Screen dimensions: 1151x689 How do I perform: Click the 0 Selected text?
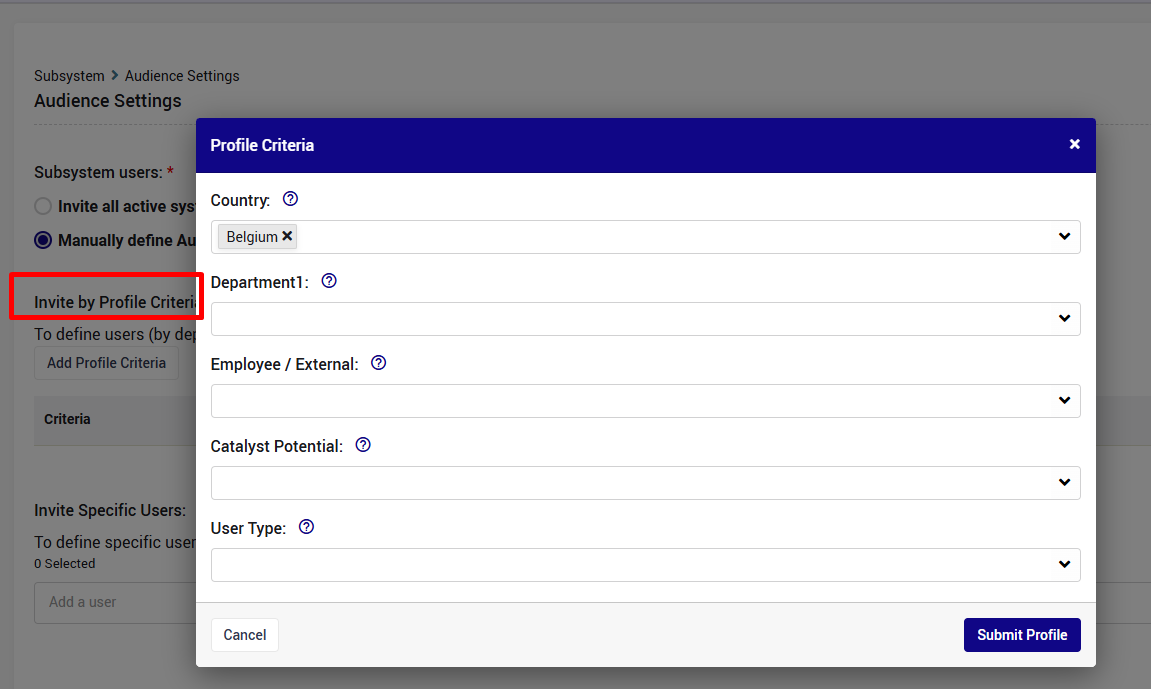coord(65,564)
